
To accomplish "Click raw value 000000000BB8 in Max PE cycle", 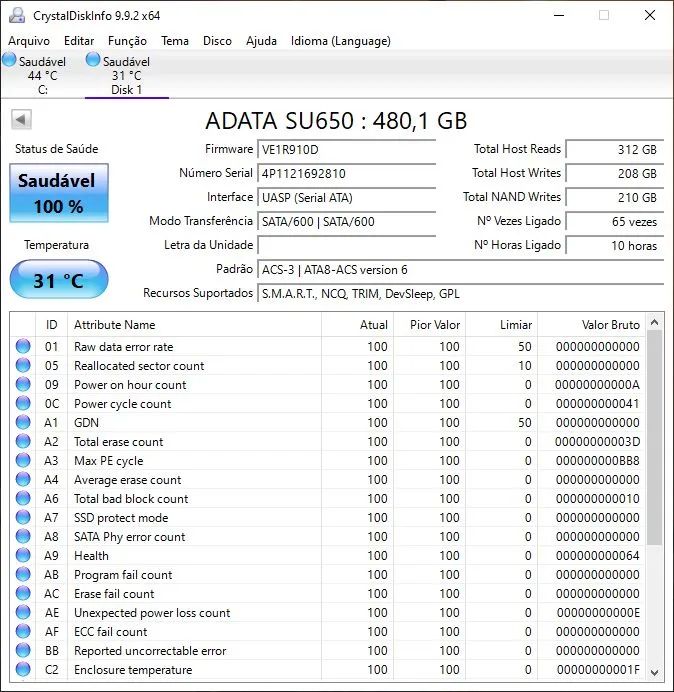I will (x=598, y=461).
